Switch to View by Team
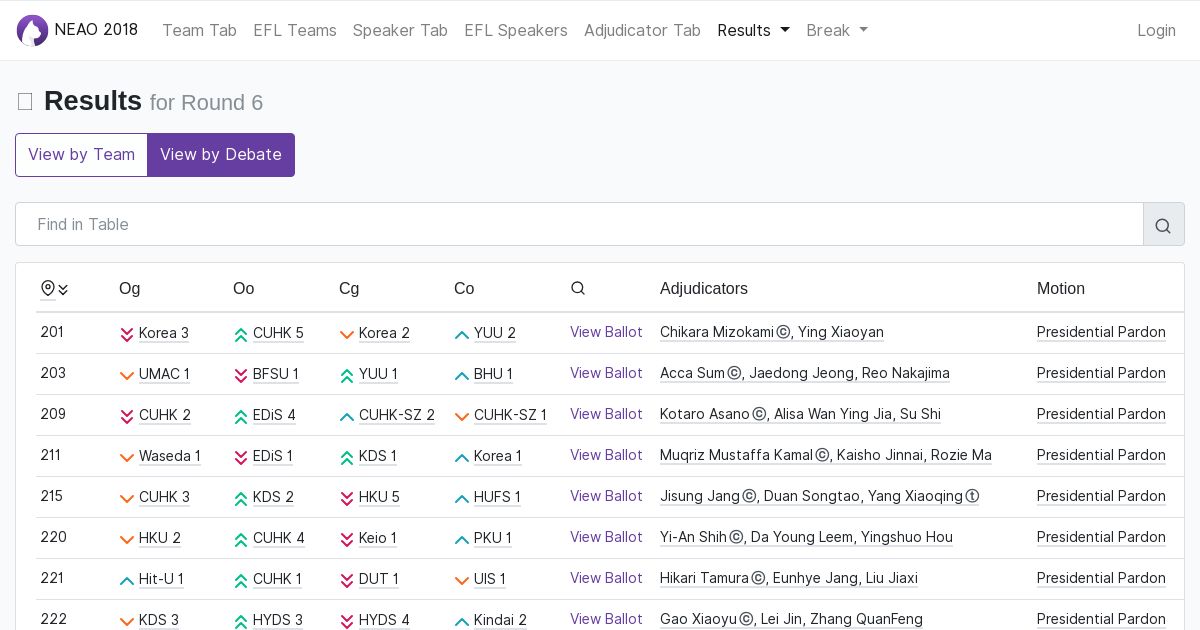 81,155
